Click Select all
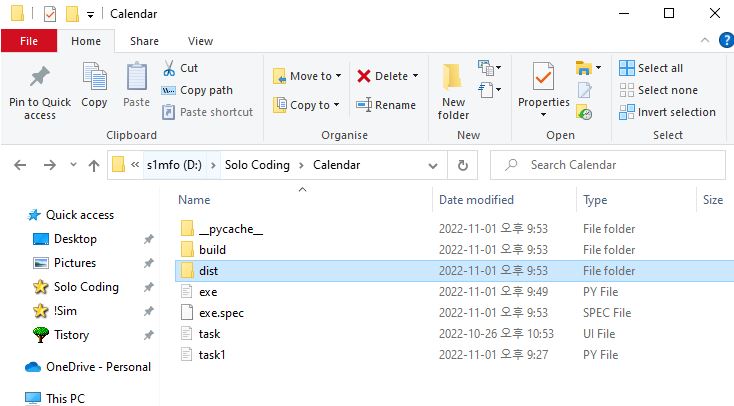Screen dimensions: 734x406 651,68
